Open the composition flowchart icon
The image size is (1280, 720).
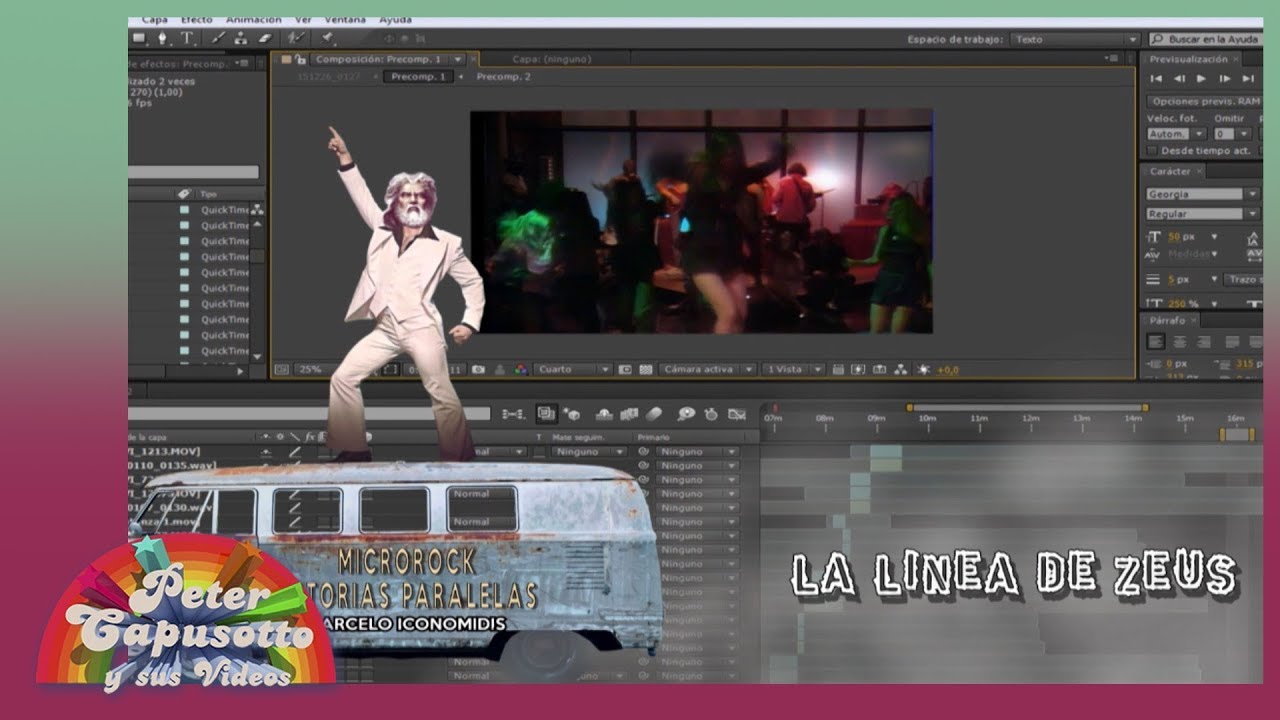click(901, 369)
